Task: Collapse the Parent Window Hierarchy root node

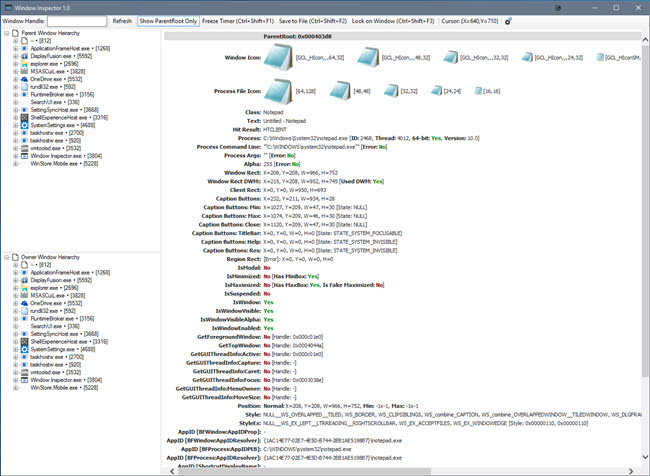Action: tap(5, 33)
